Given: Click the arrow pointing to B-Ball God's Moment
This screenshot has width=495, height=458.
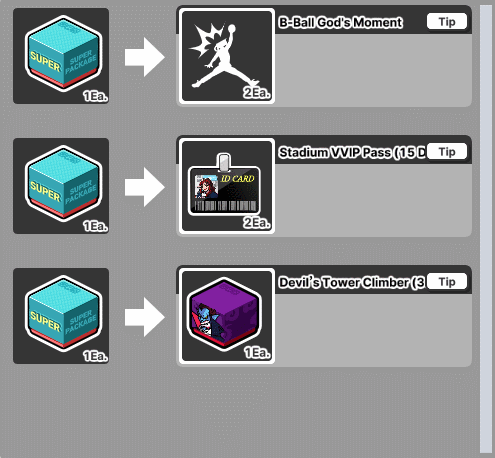Looking at the screenshot, I should pyautogui.click(x=145, y=57).
